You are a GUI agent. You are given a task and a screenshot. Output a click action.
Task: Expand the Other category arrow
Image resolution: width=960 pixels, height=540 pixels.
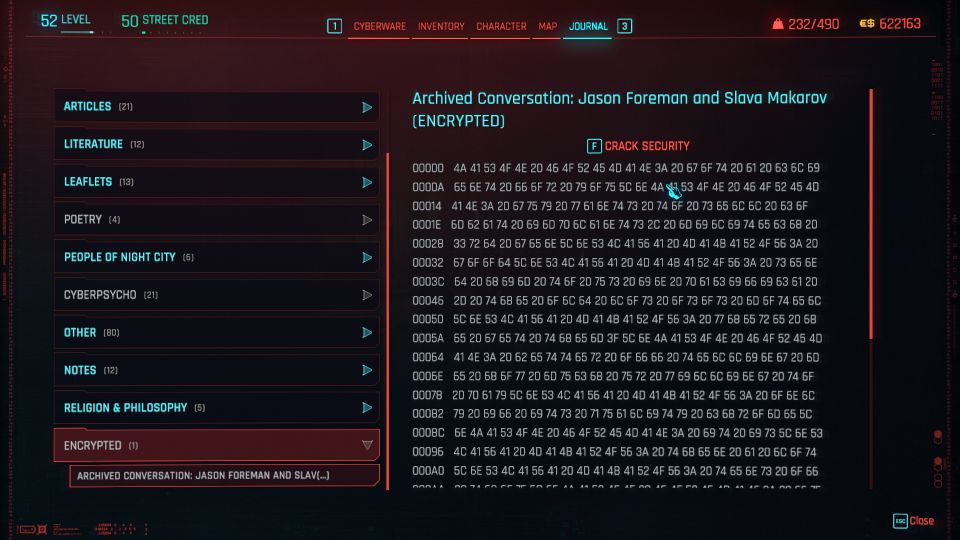coord(367,332)
